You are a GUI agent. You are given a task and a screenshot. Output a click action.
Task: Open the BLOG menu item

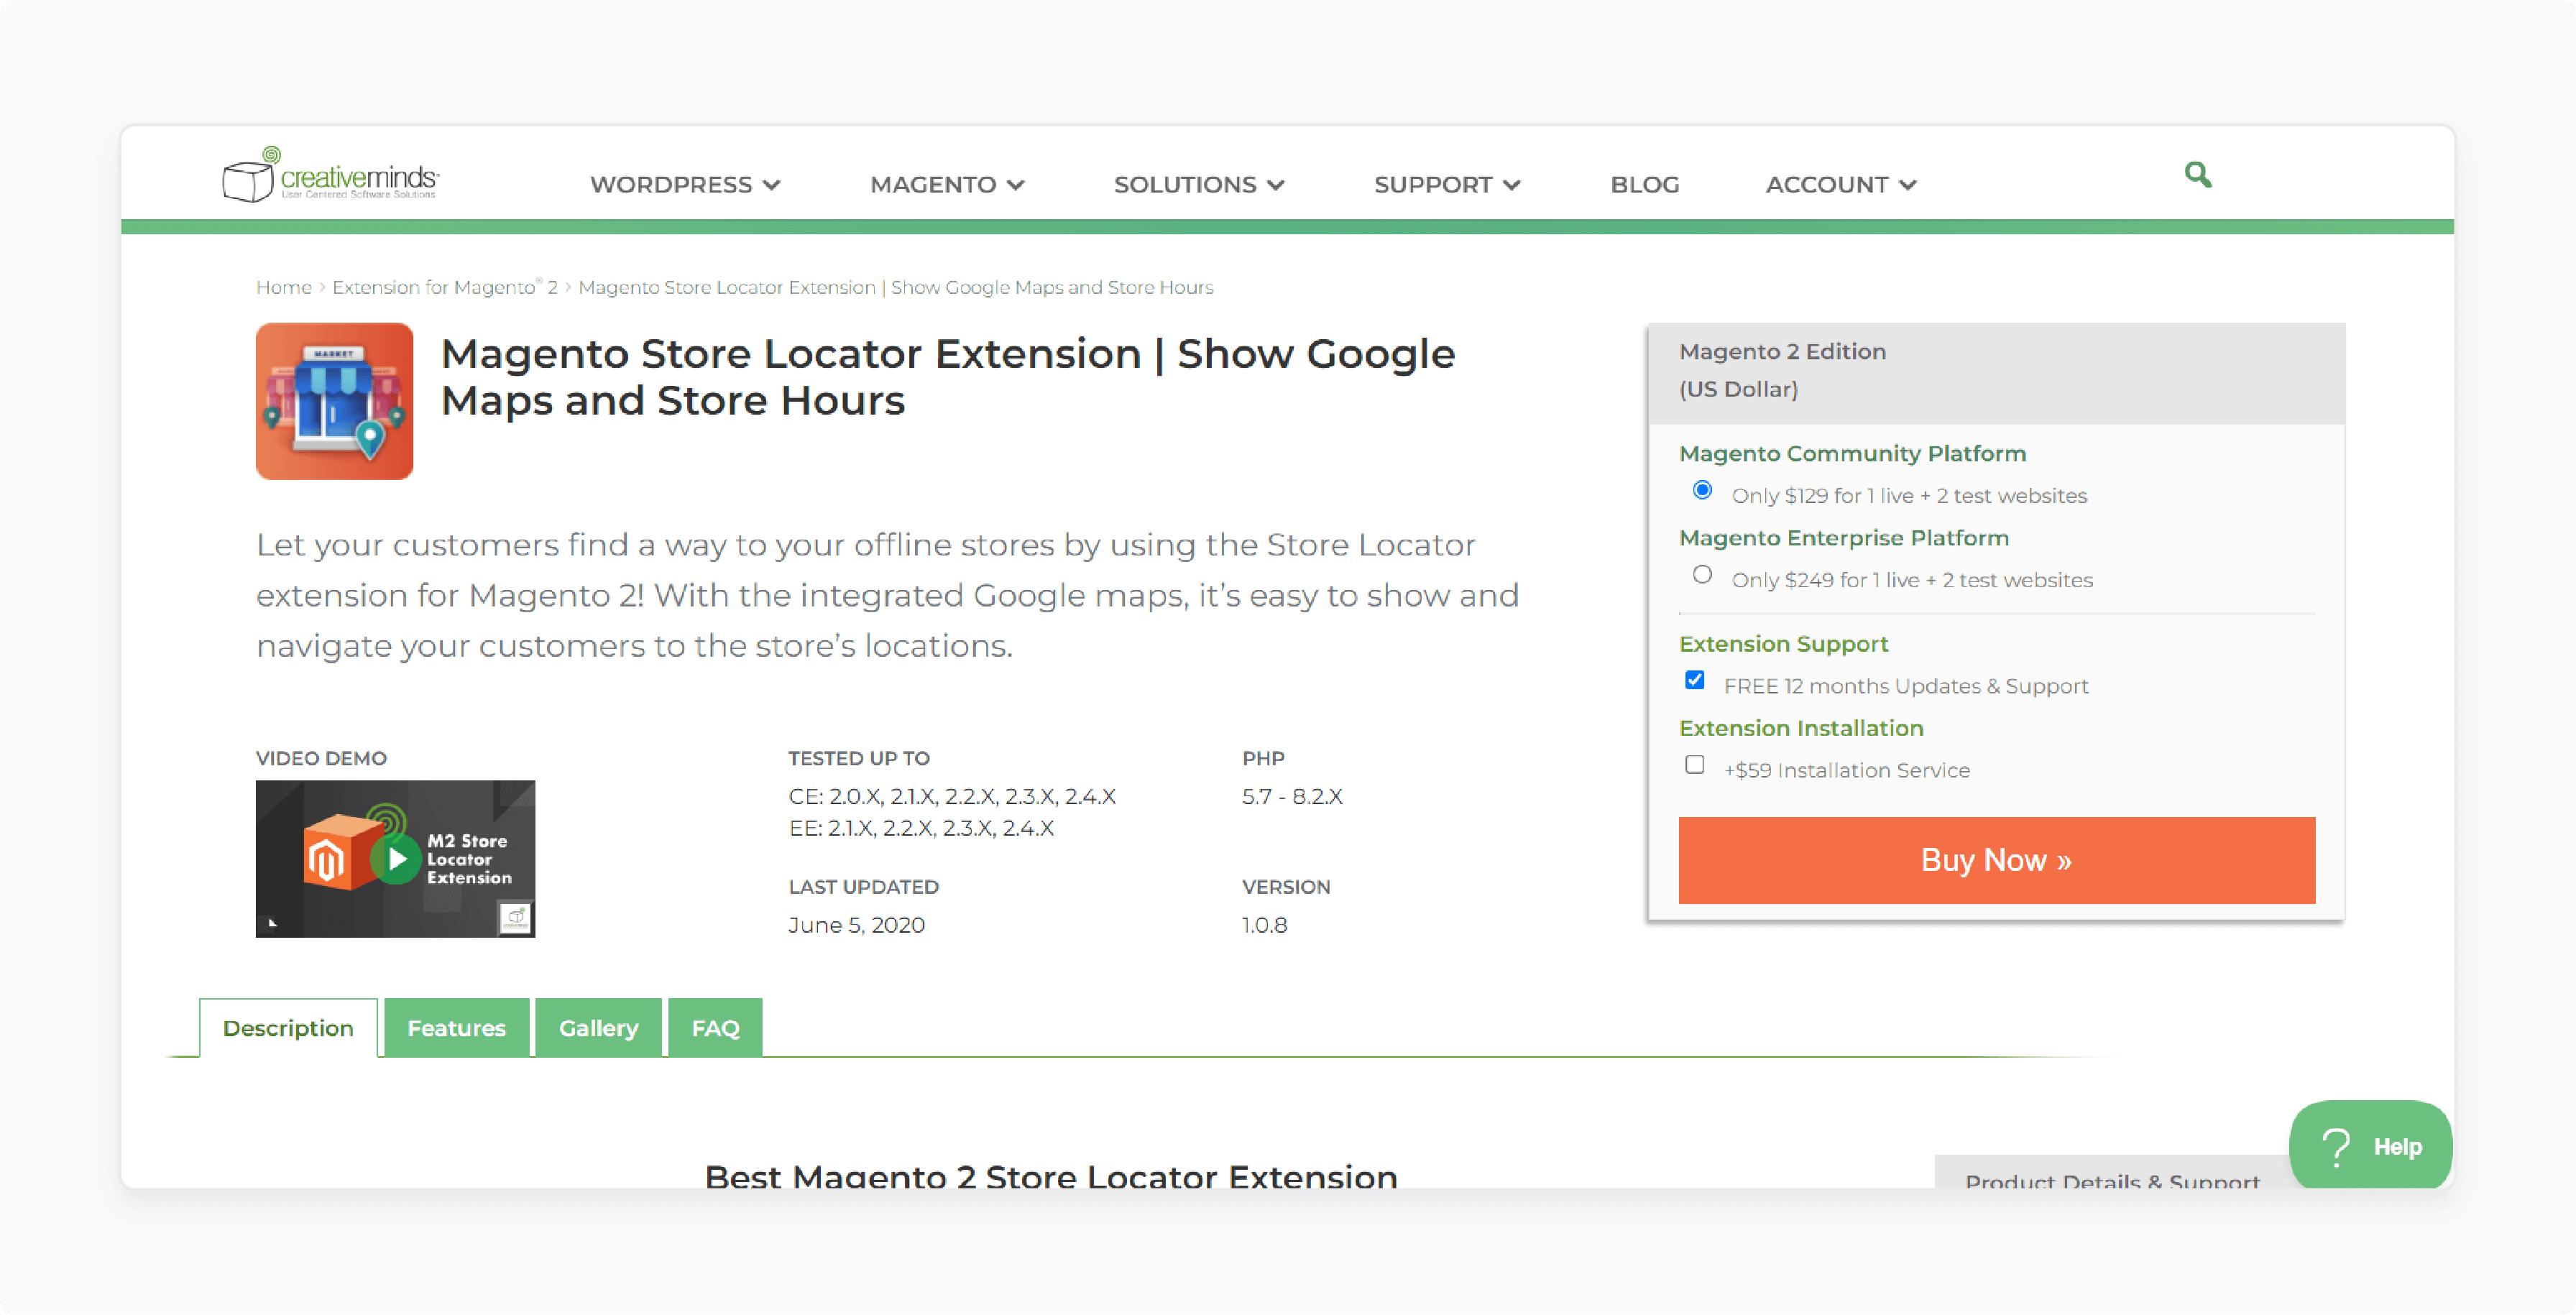(x=1644, y=185)
